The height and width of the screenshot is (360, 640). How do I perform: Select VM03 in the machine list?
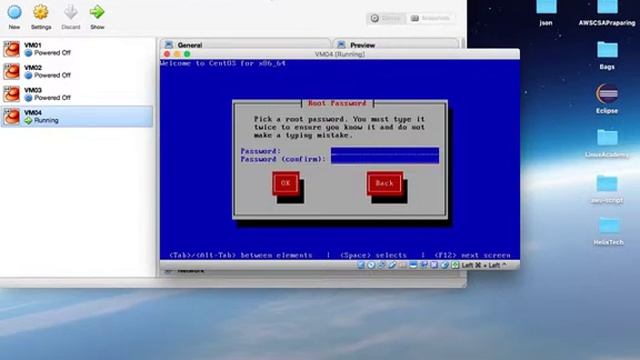(x=77, y=94)
